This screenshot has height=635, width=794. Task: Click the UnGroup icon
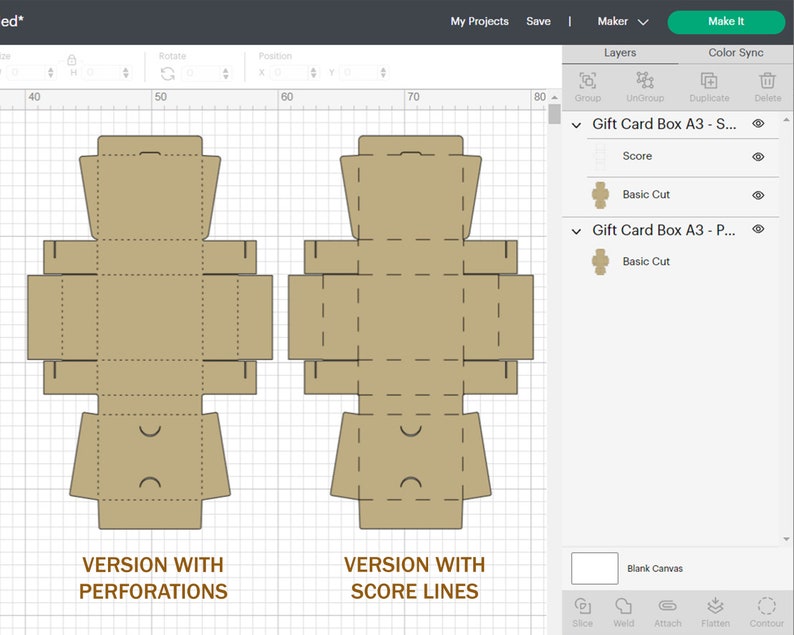[645, 81]
